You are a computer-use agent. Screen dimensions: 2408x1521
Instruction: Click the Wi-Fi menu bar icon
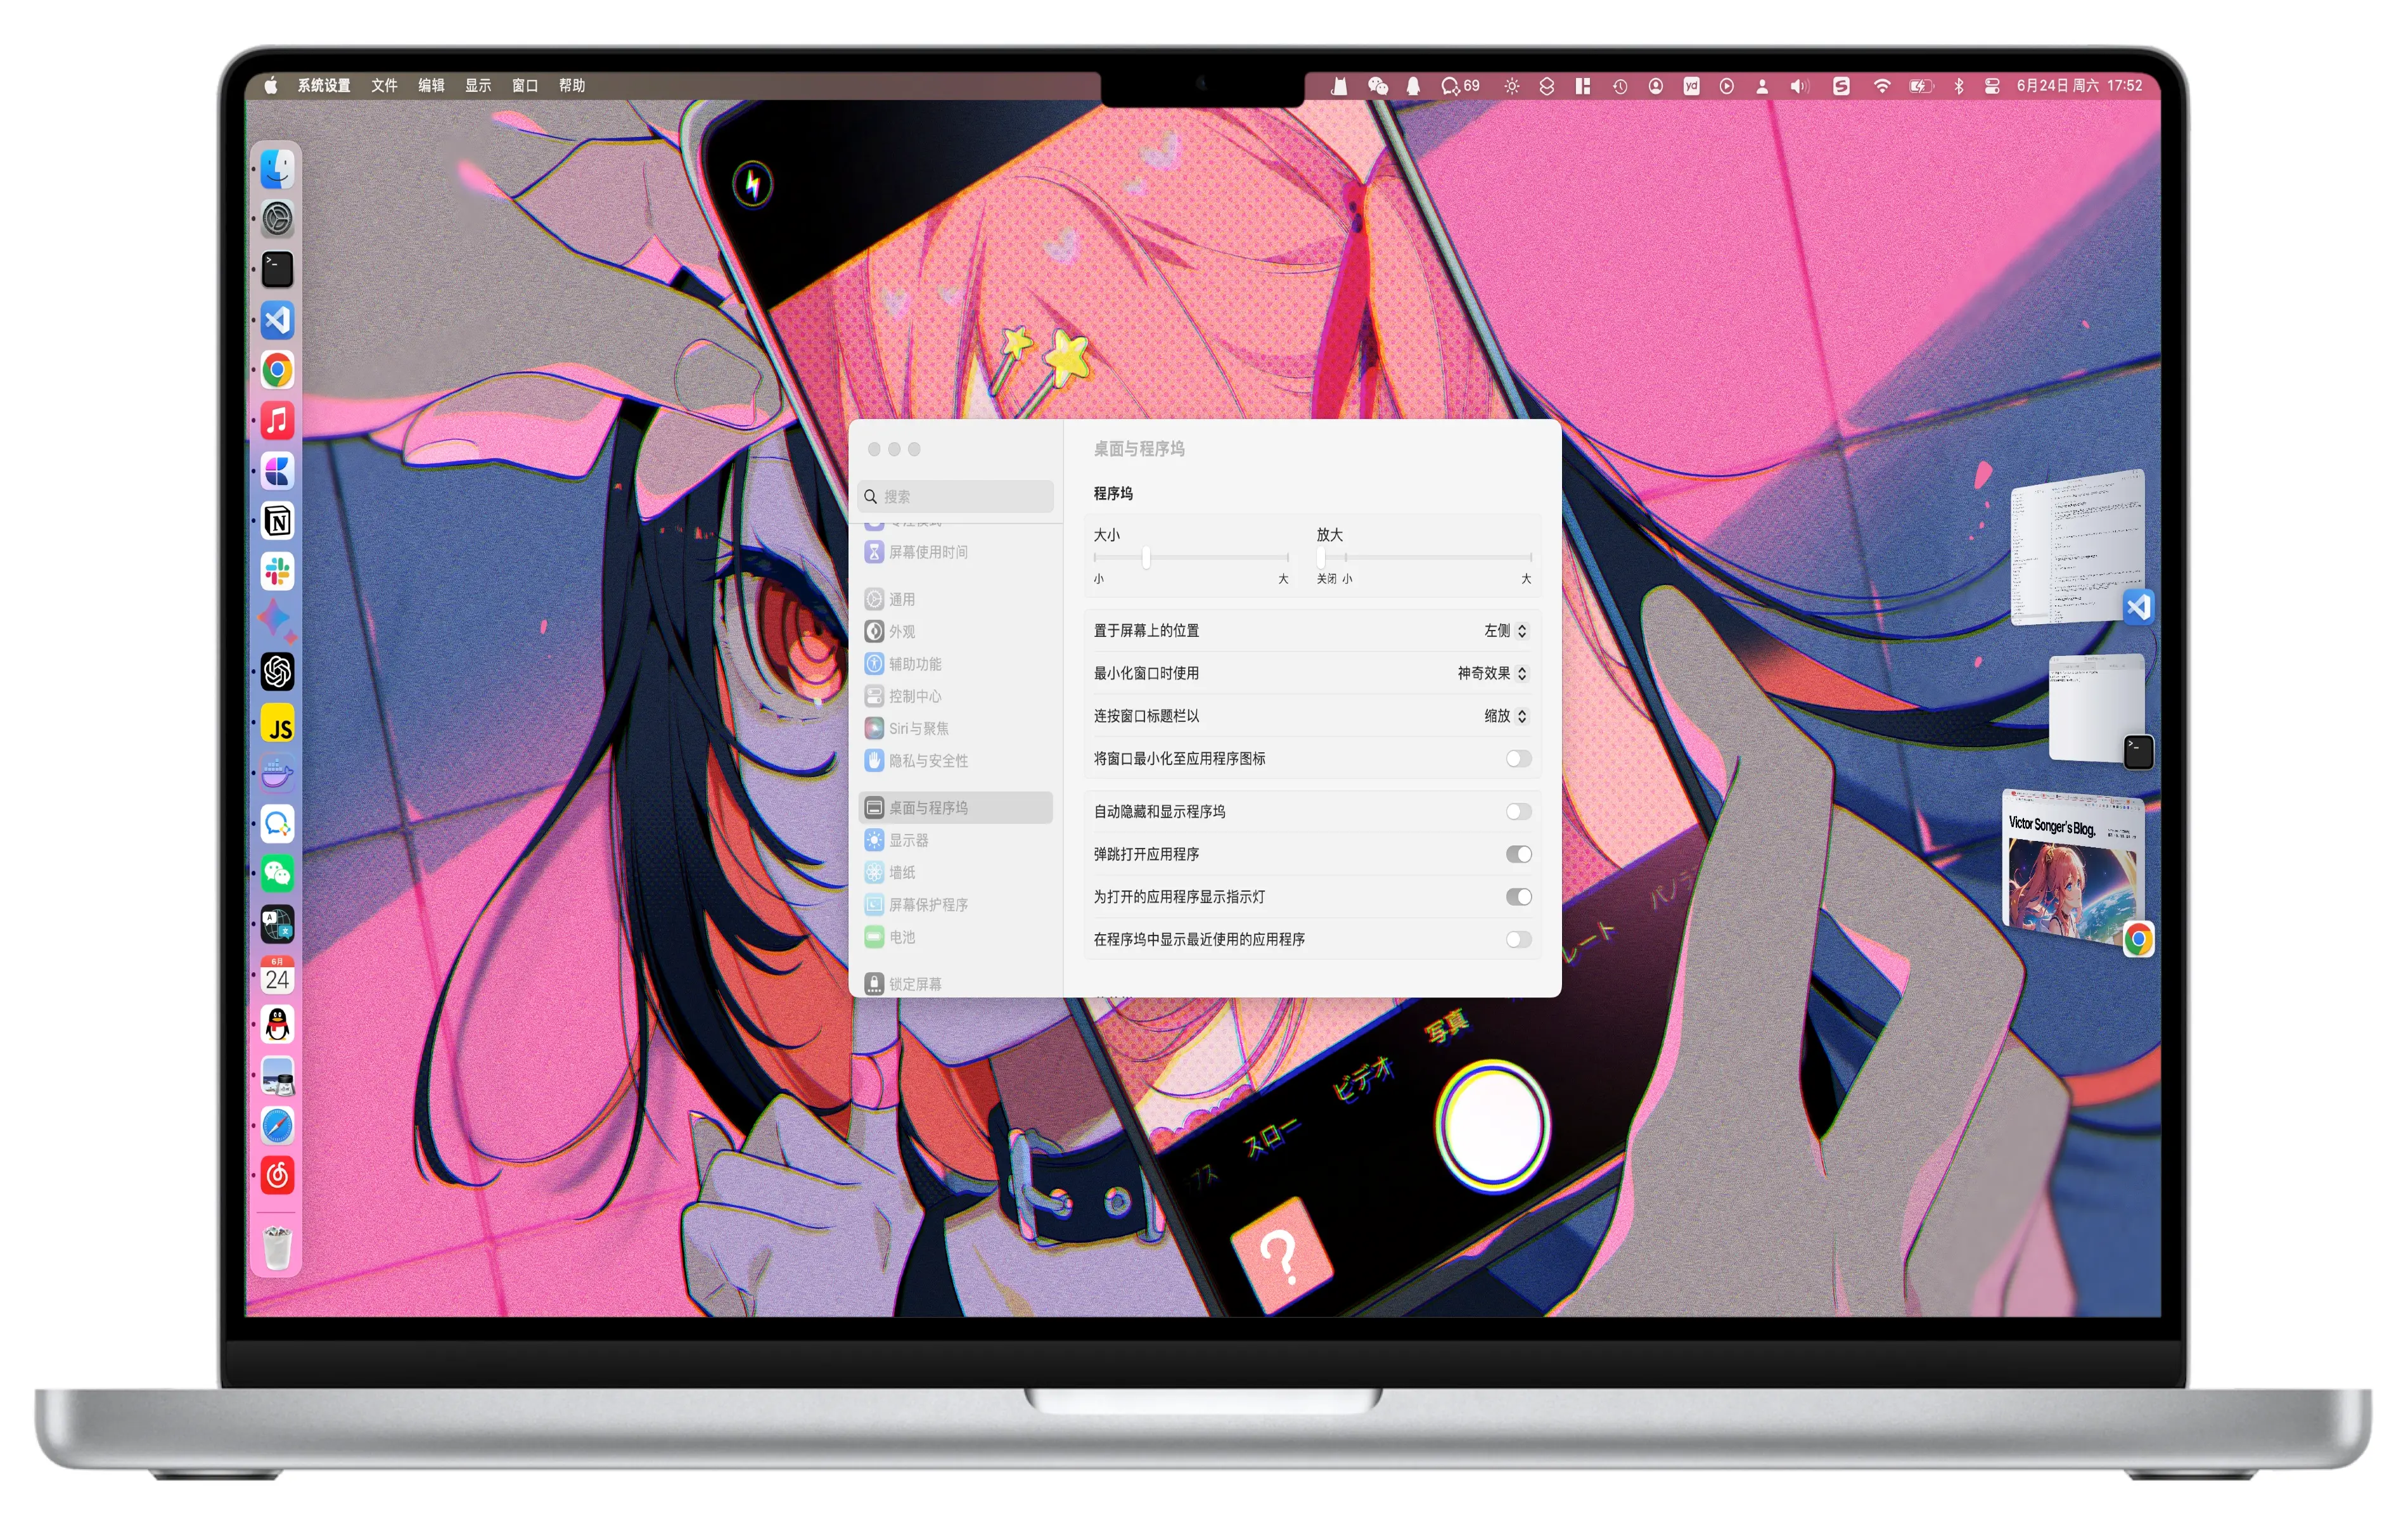pos(1881,86)
